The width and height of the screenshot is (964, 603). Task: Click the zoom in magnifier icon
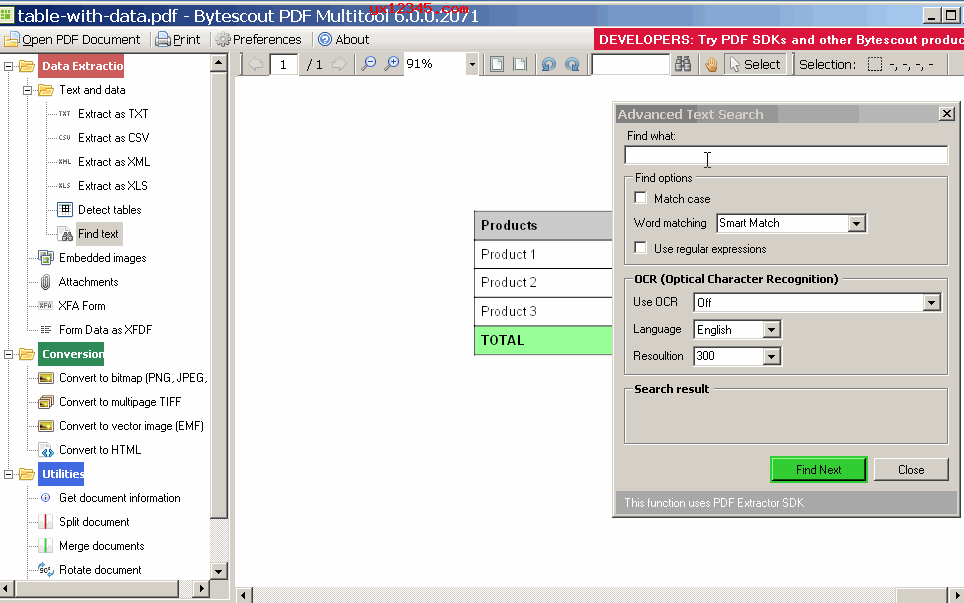tap(392, 64)
